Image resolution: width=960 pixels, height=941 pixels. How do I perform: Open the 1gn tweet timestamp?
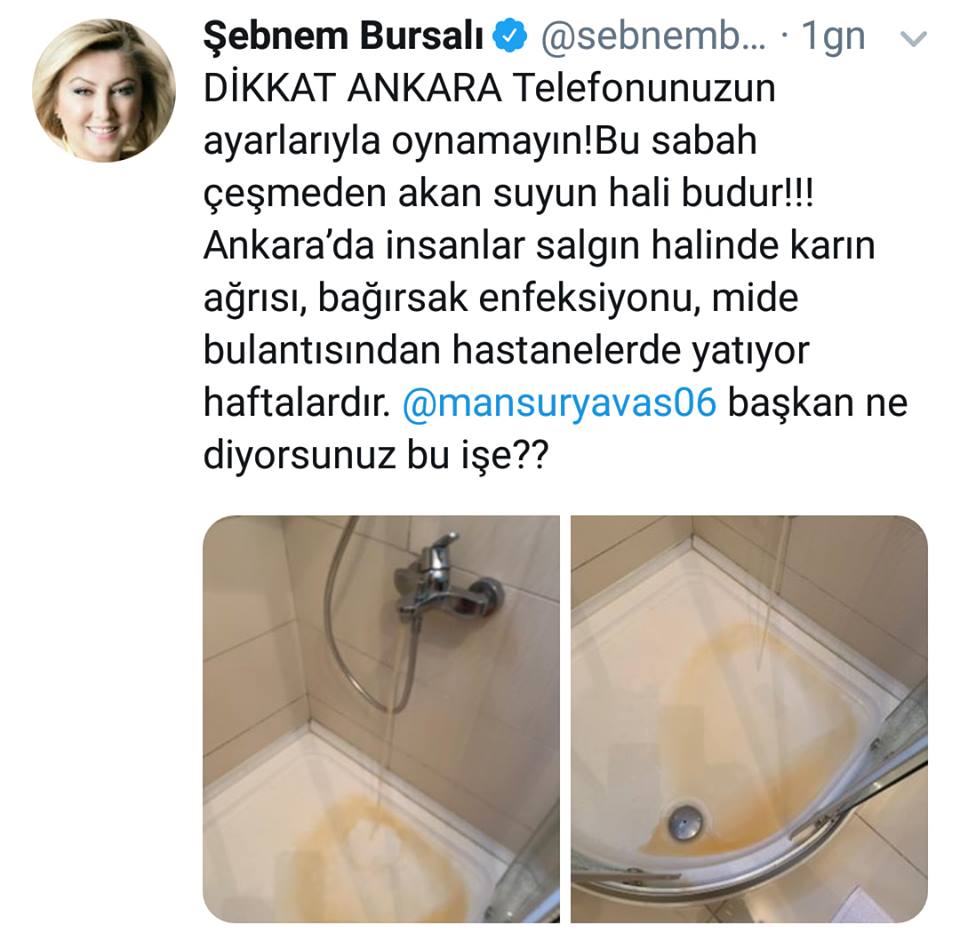click(x=833, y=37)
